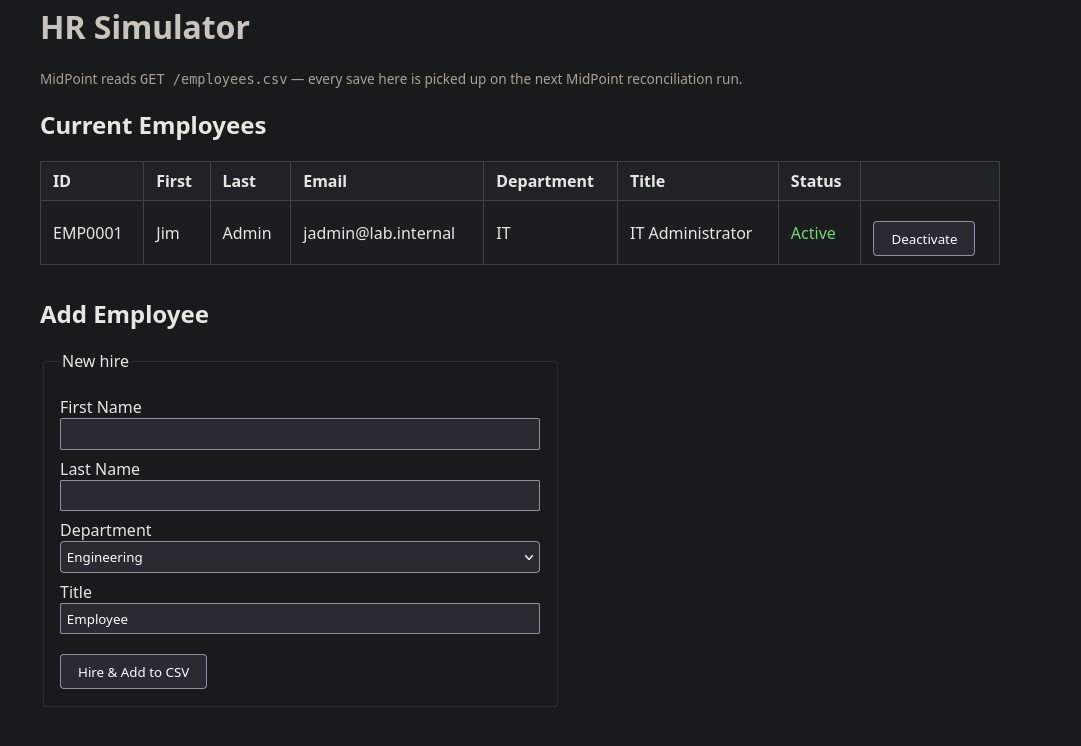Click the /employees.csv code text
The image size is (1081, 746).
(x=230, y=79)
